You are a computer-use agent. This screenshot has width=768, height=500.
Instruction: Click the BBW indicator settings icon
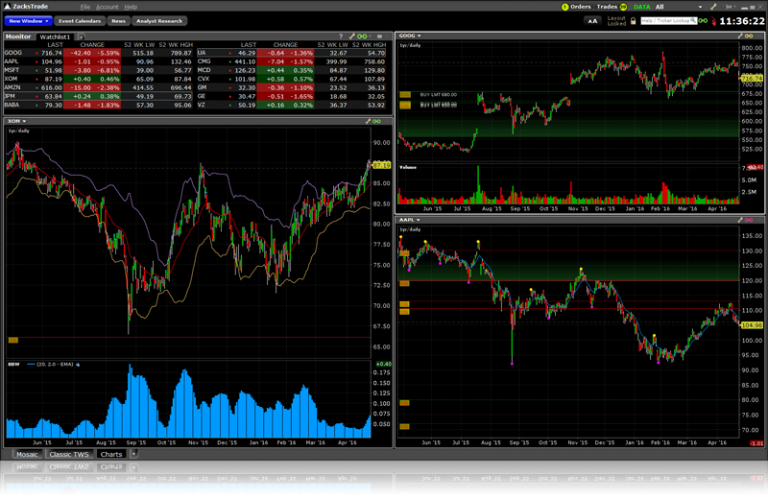click(78, 365)
